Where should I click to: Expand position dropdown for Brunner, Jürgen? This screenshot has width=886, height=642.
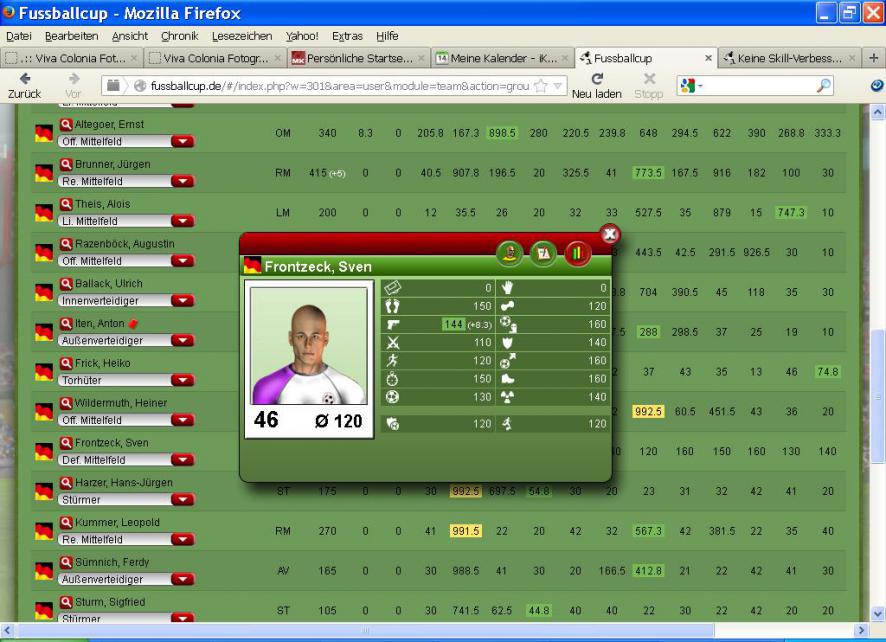click(x=182, y=181)
